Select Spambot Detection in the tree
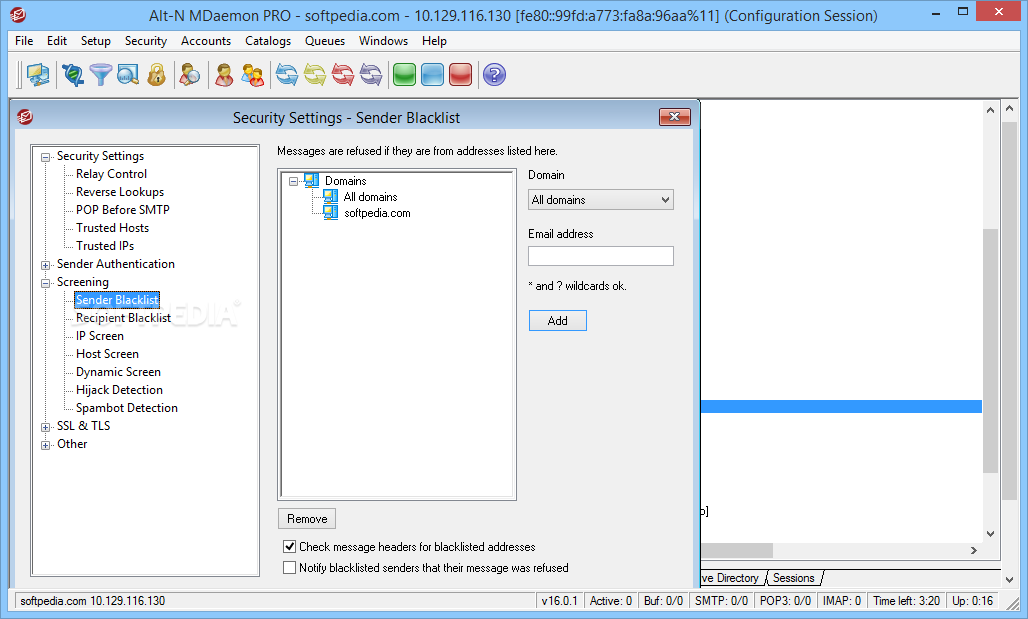This screenshot has width=1028, height=619. click(127, 408)
